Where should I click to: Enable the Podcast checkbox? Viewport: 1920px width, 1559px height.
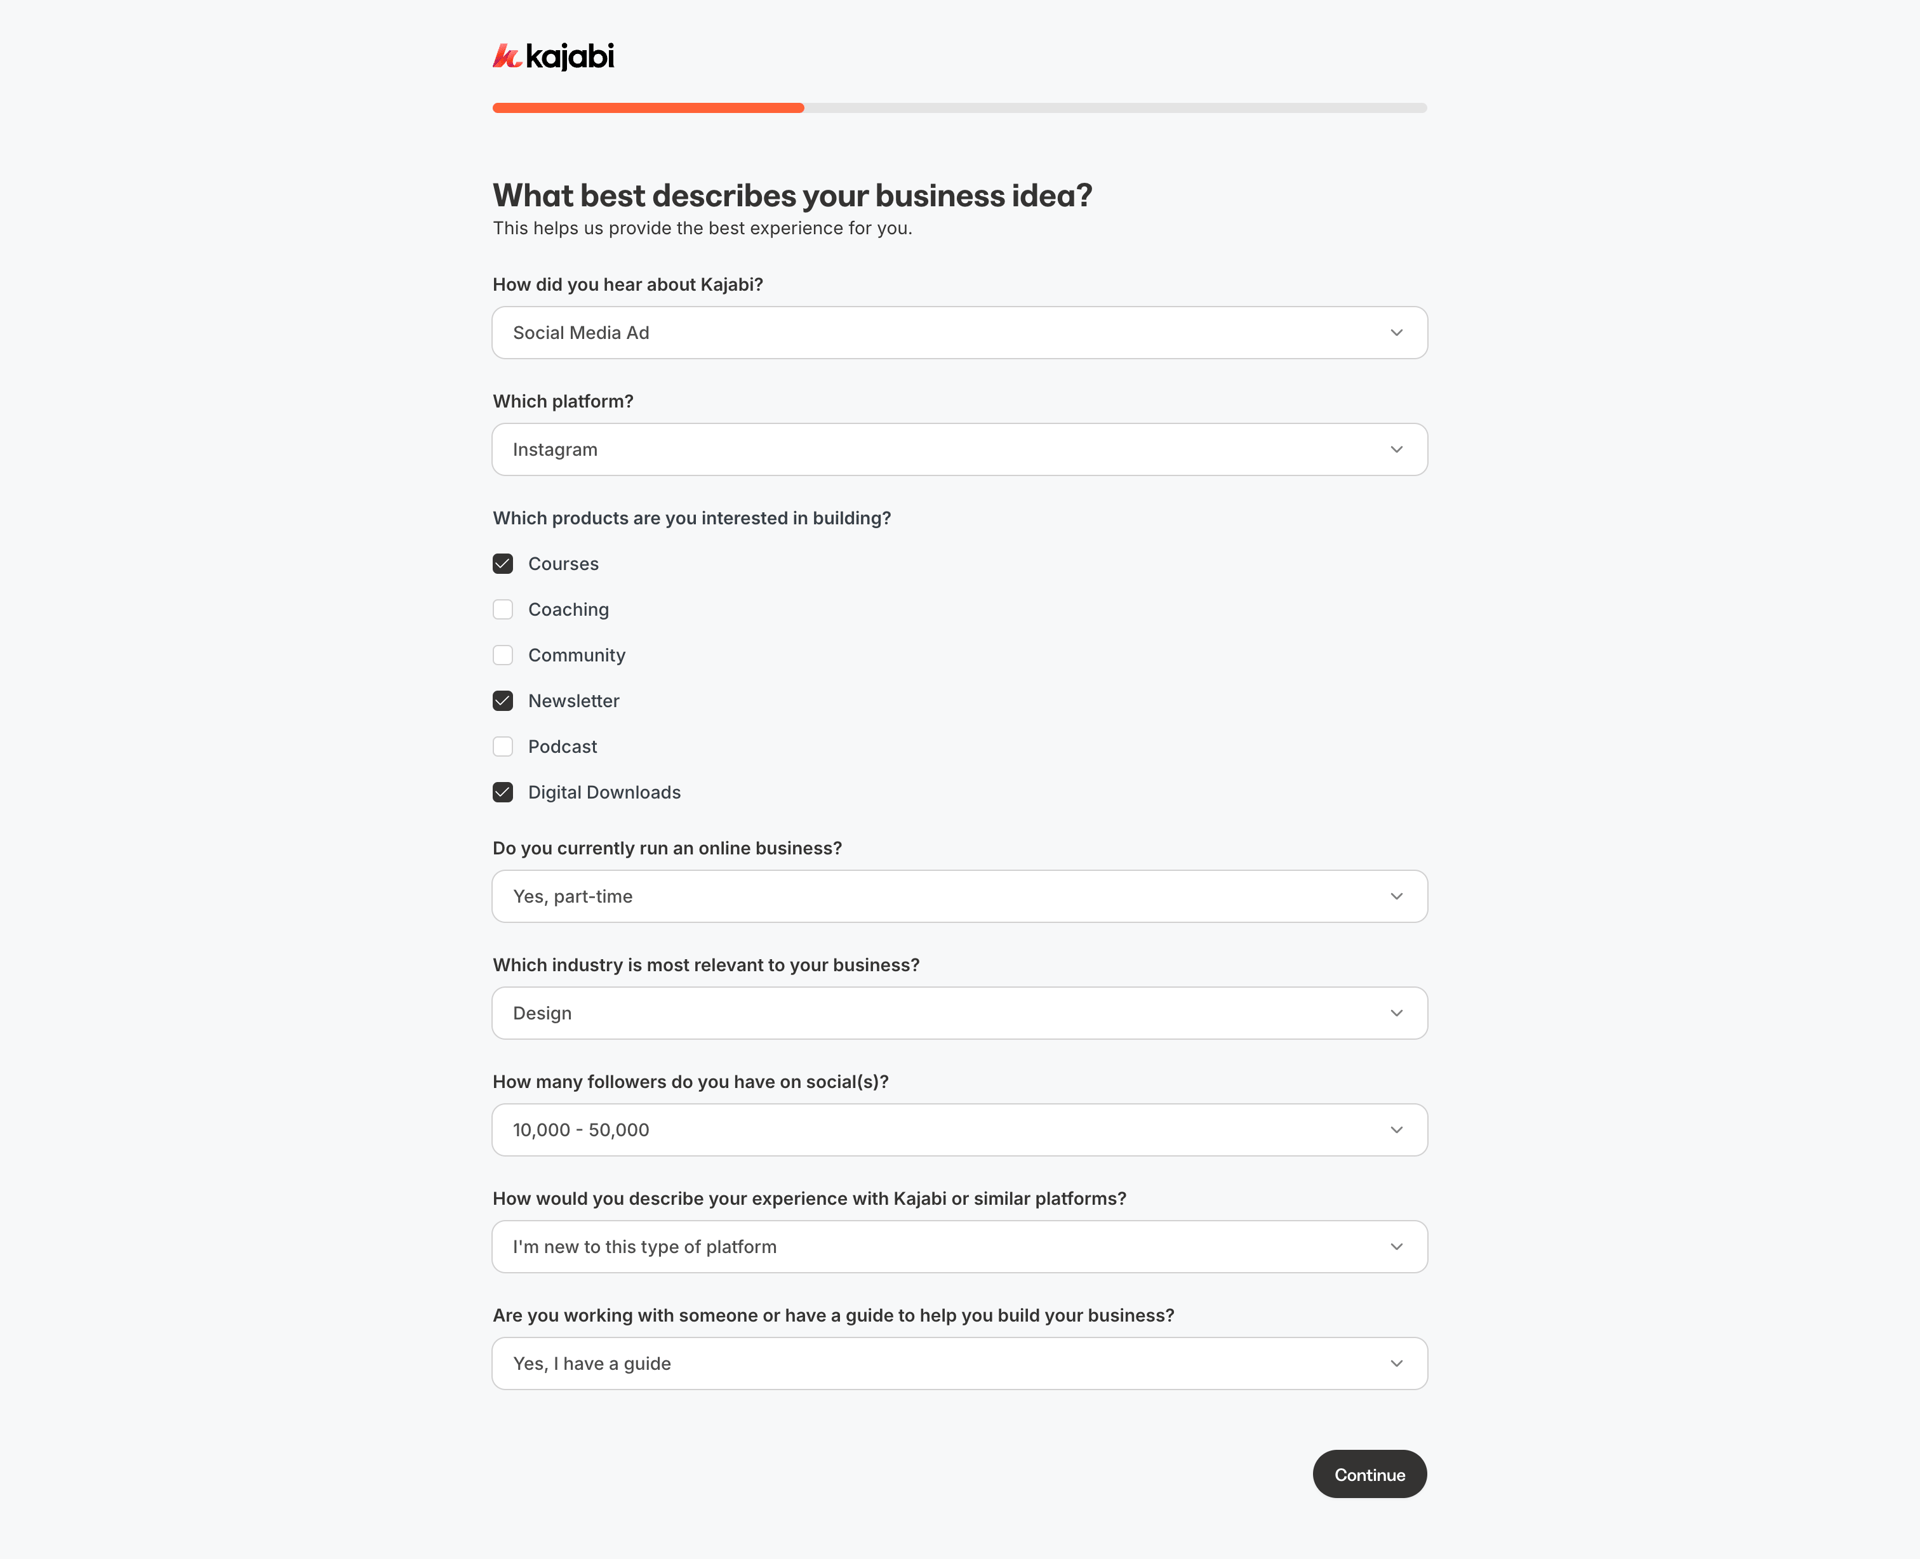pos(503,746)
